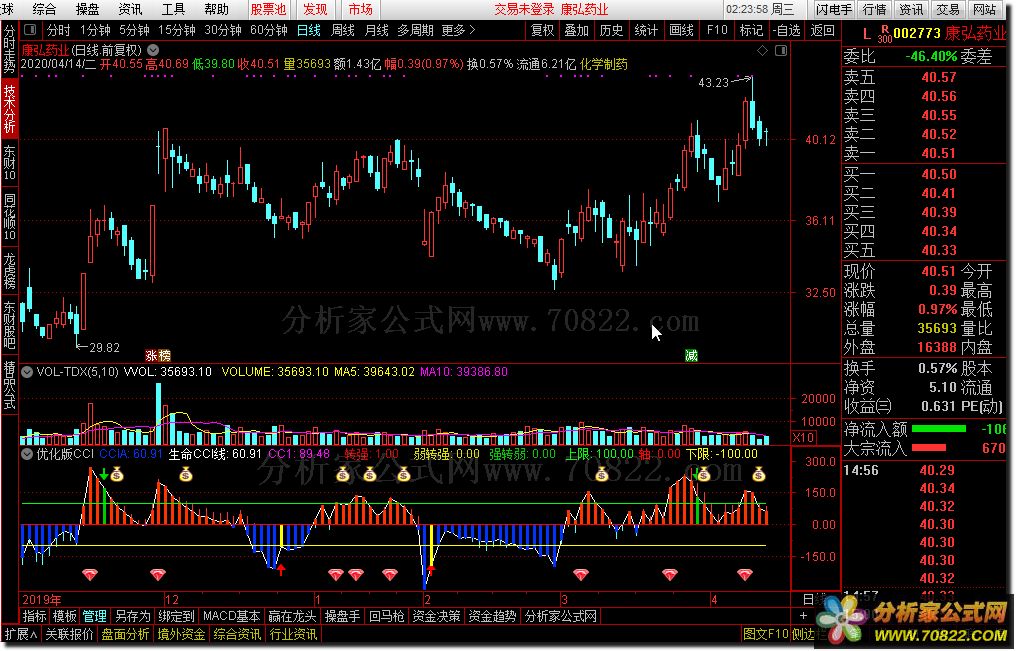
Task: Click the 历史 toolbar button
Action: 611,30
